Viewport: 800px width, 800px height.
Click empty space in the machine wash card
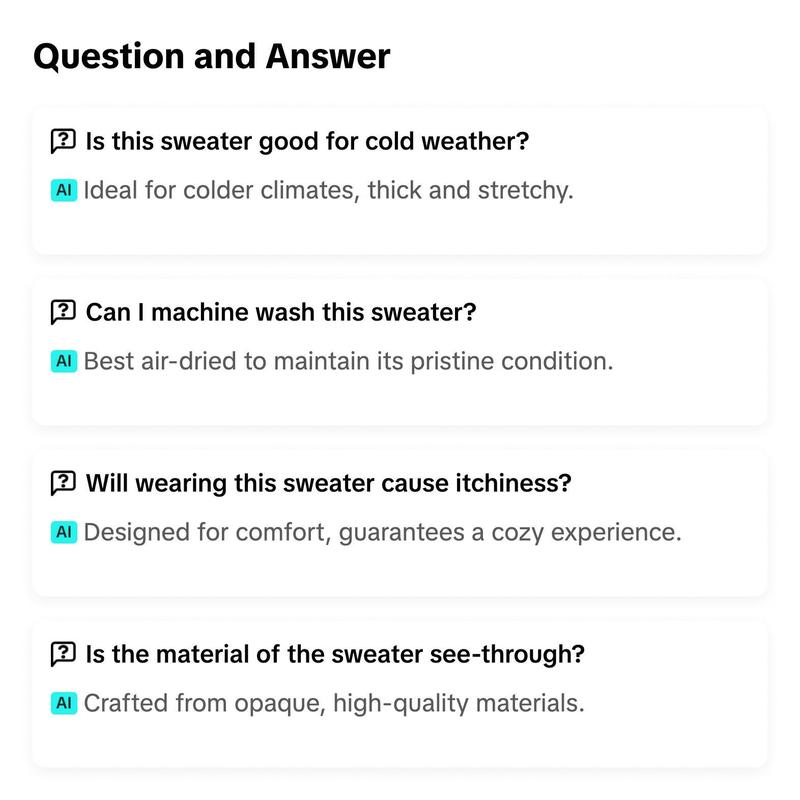[x=400, y=401]
